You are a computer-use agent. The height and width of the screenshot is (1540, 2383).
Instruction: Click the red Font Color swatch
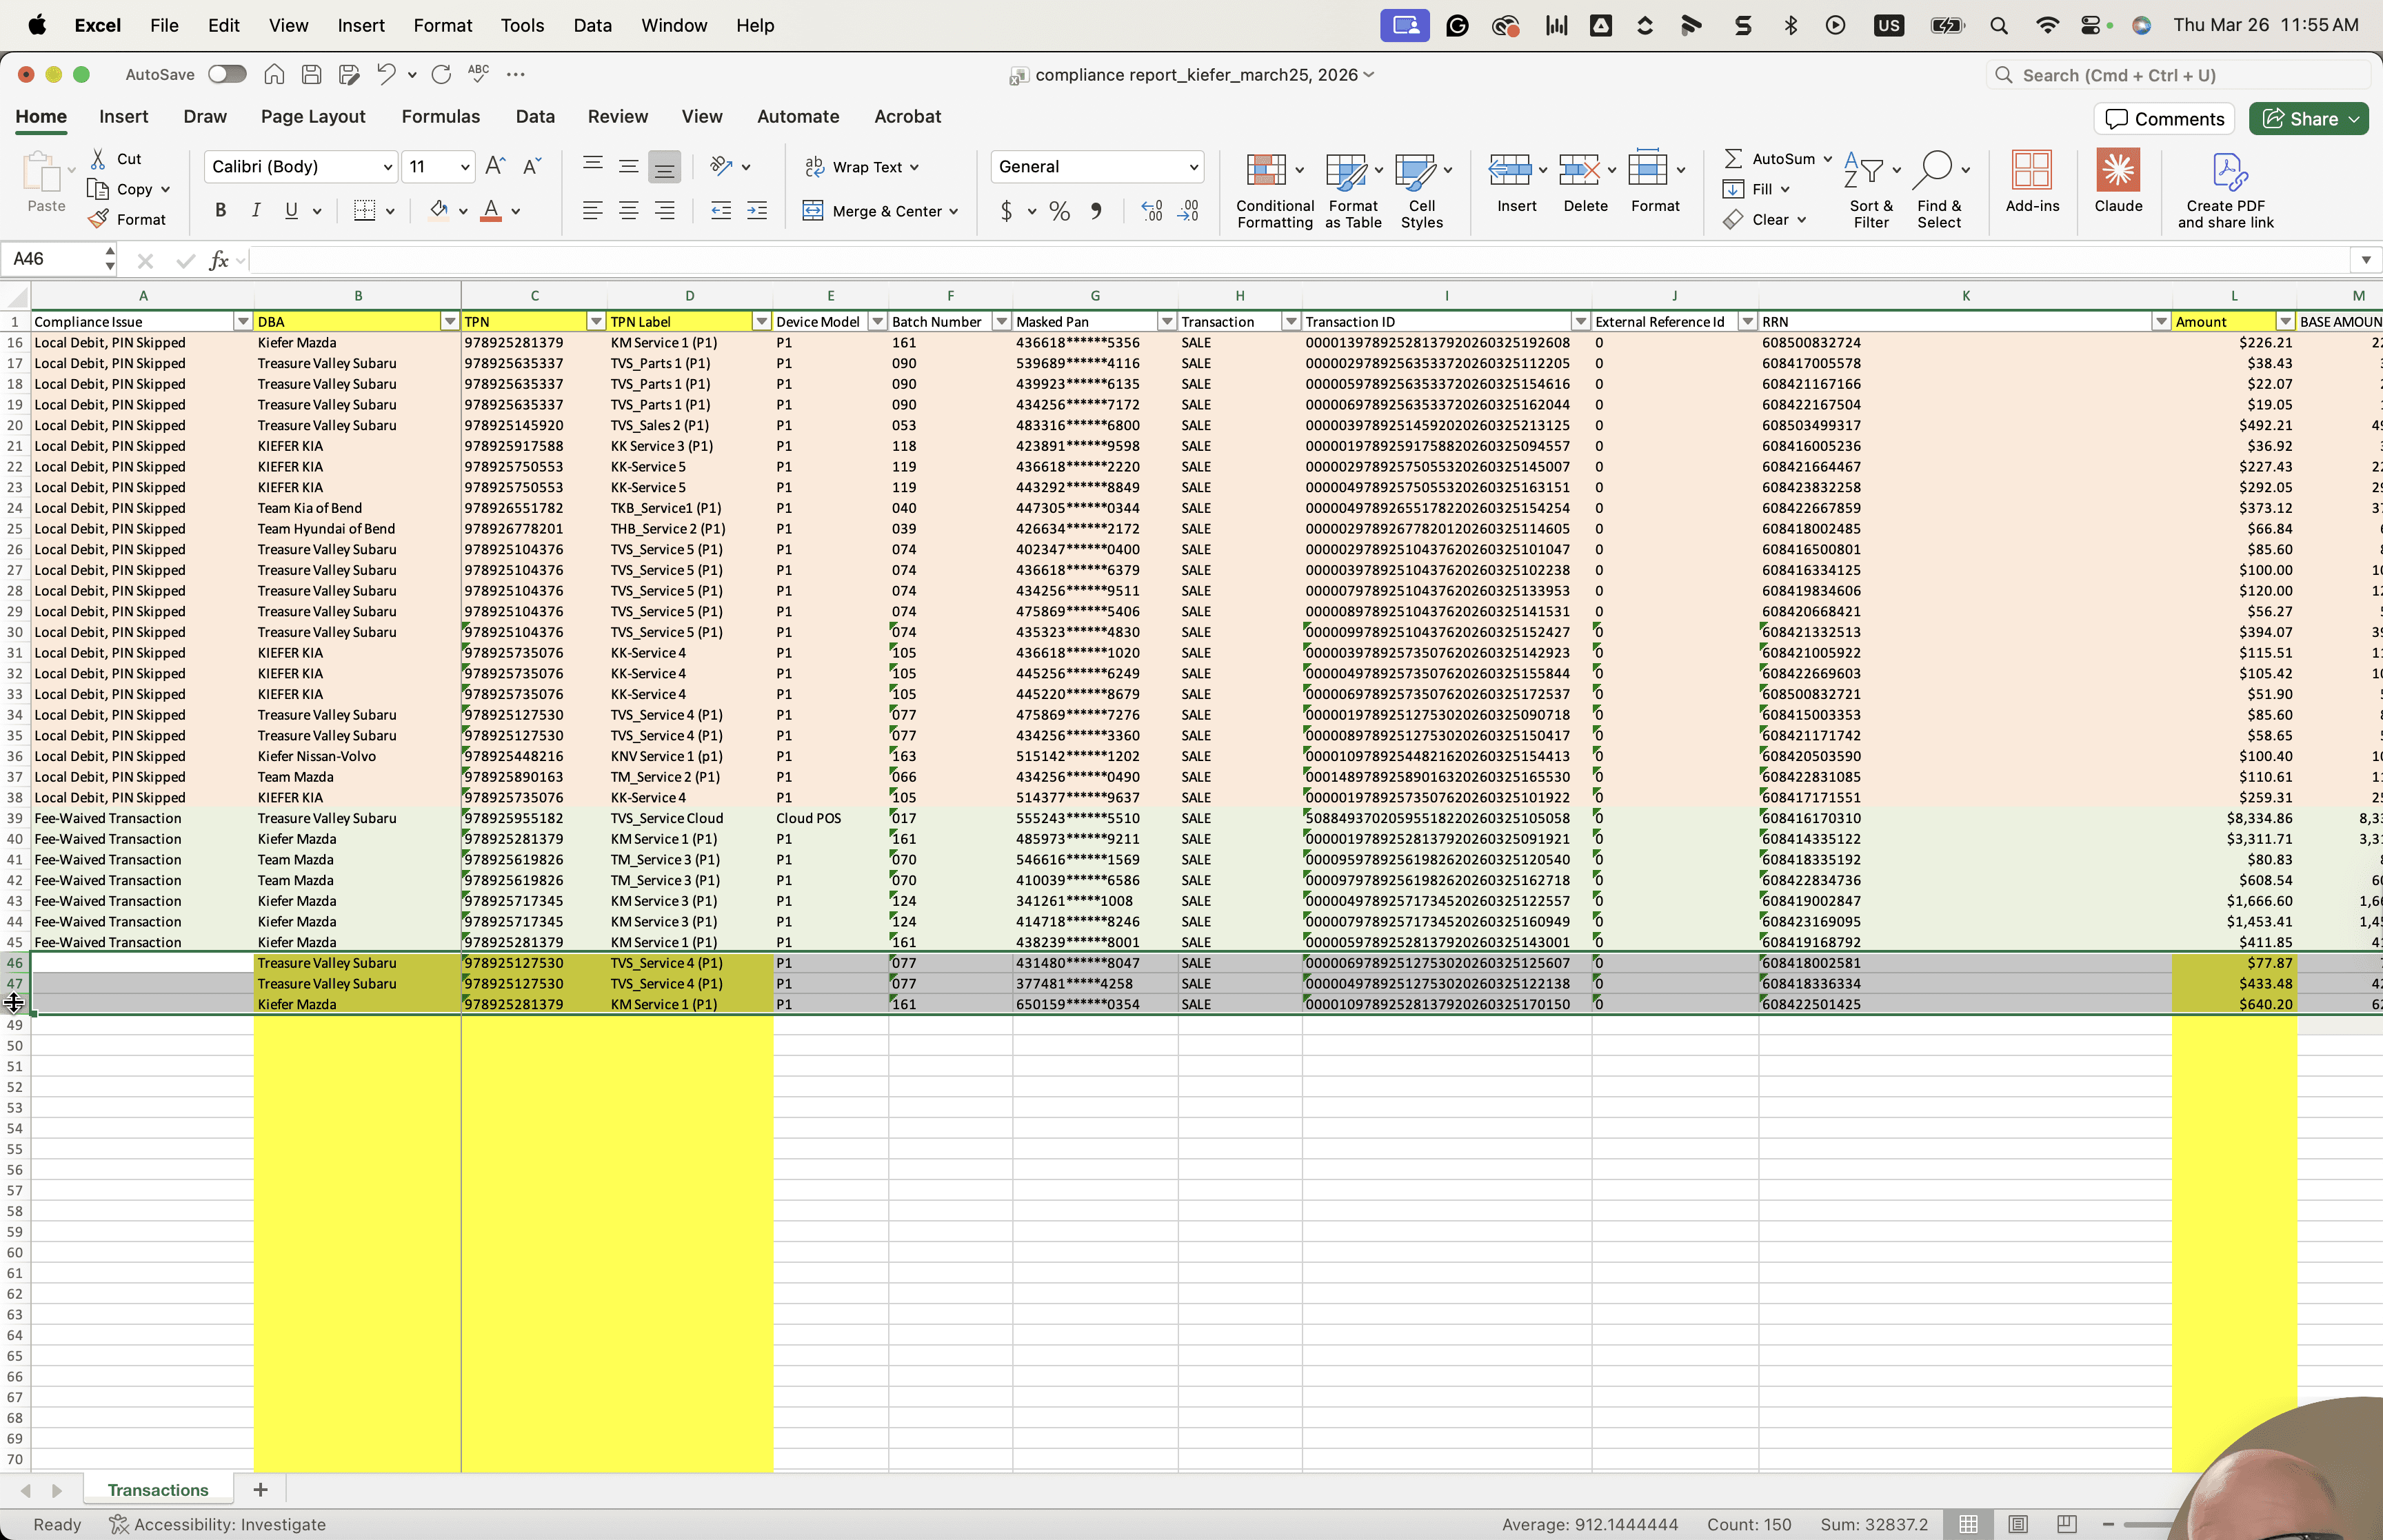(x=491, y=211)
